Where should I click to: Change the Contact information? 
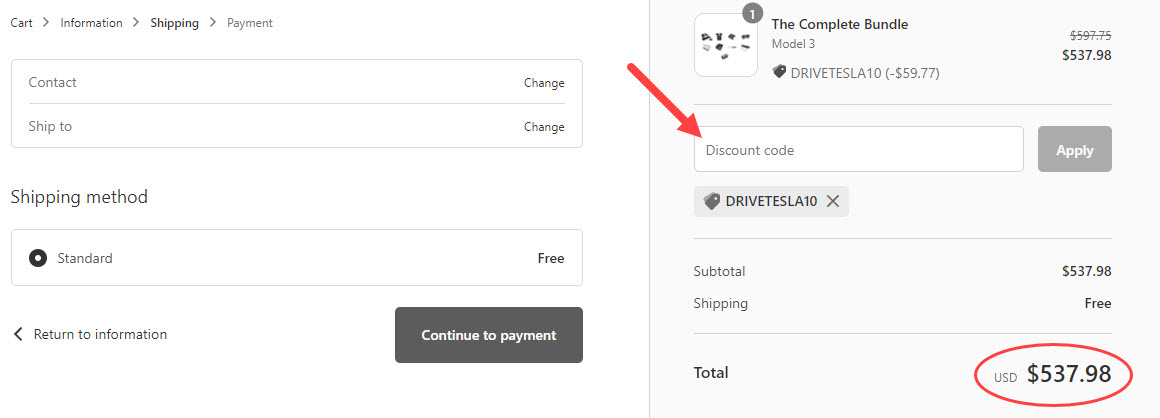544,83
